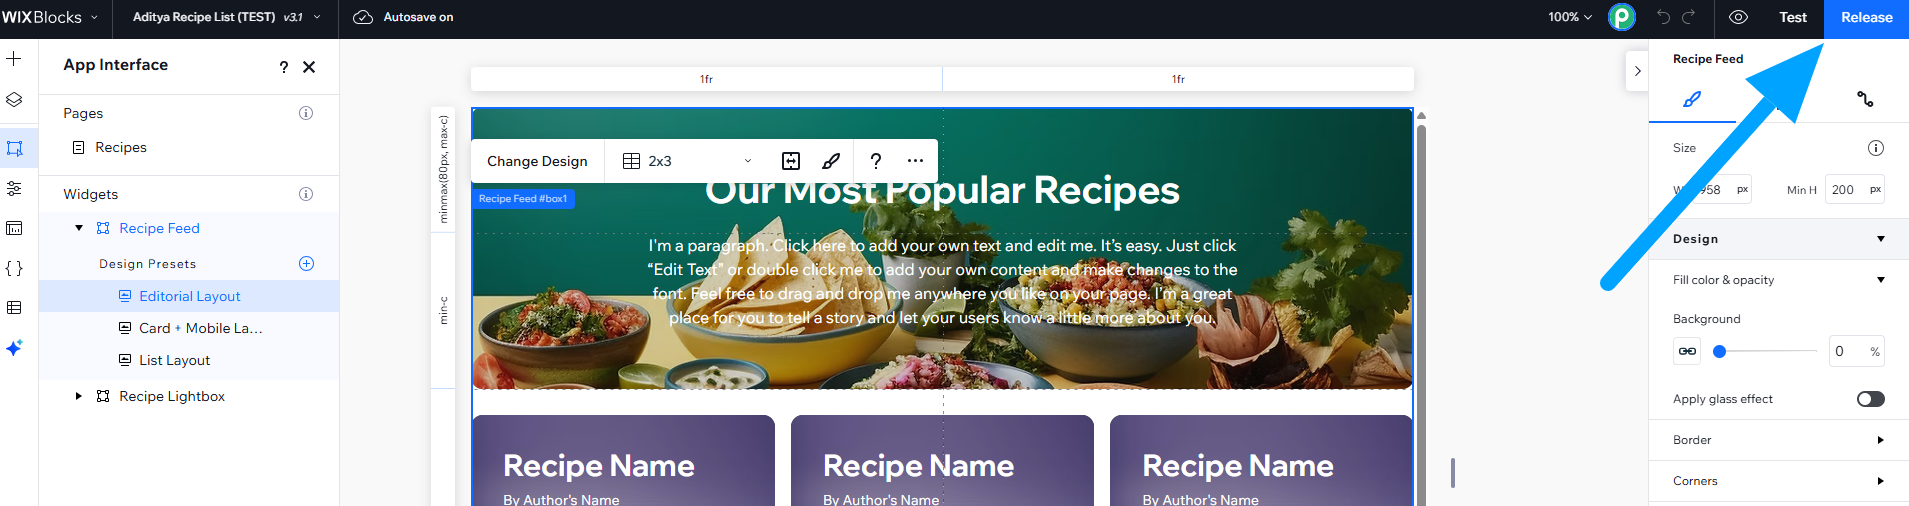Adjust the Background opacity slider
Image resolution: width=1909 pixels, height=506 pixels.
[1768, 351]
